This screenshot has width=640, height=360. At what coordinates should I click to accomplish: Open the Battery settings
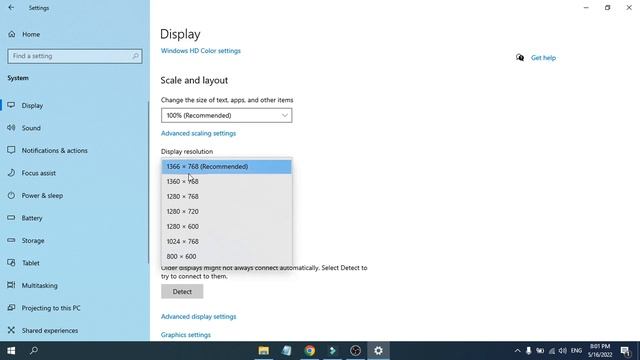coord(32,218)
